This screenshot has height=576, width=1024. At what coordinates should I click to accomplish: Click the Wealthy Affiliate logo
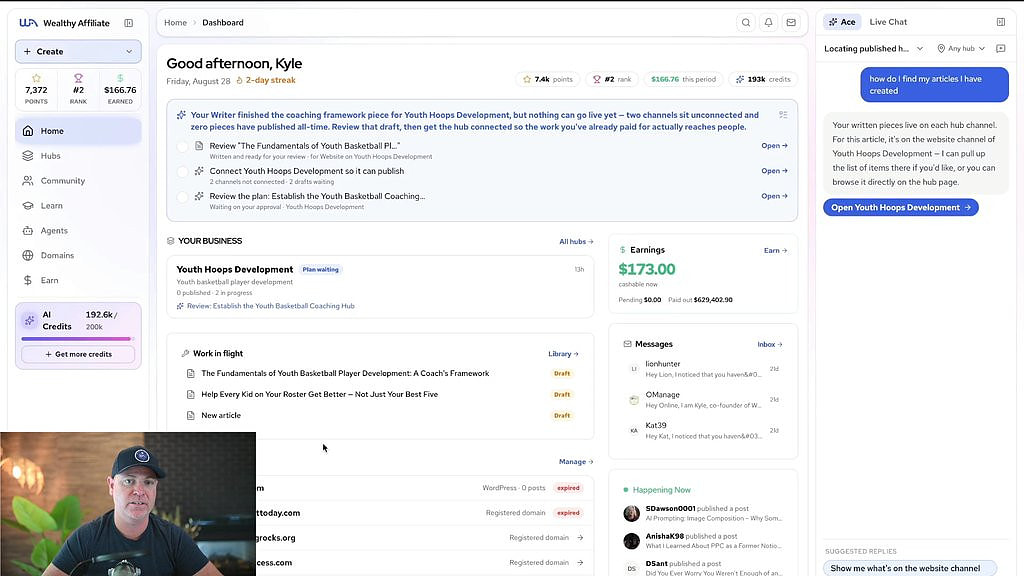pyautogui.click(x=65, y=23)
